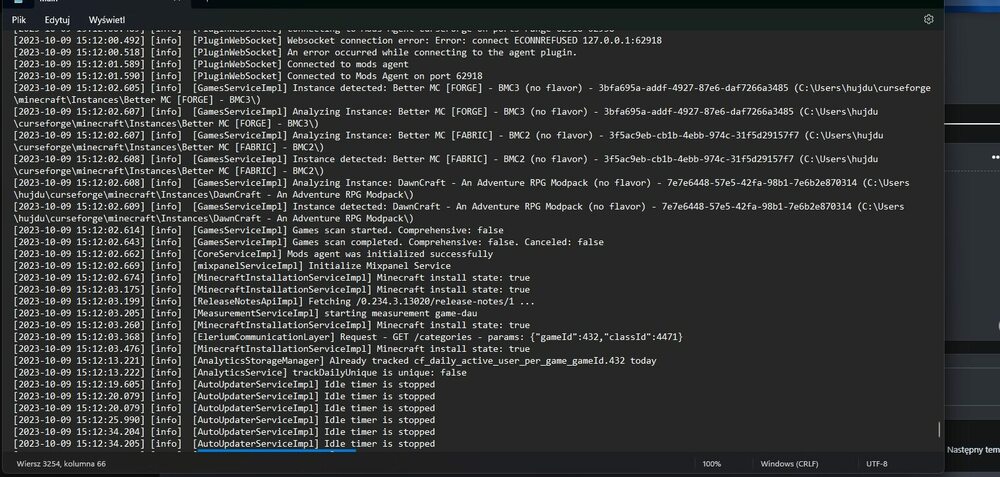
Task: Click the 15:12:02.674 Minecraft install state line
Action: coord(272,277)
